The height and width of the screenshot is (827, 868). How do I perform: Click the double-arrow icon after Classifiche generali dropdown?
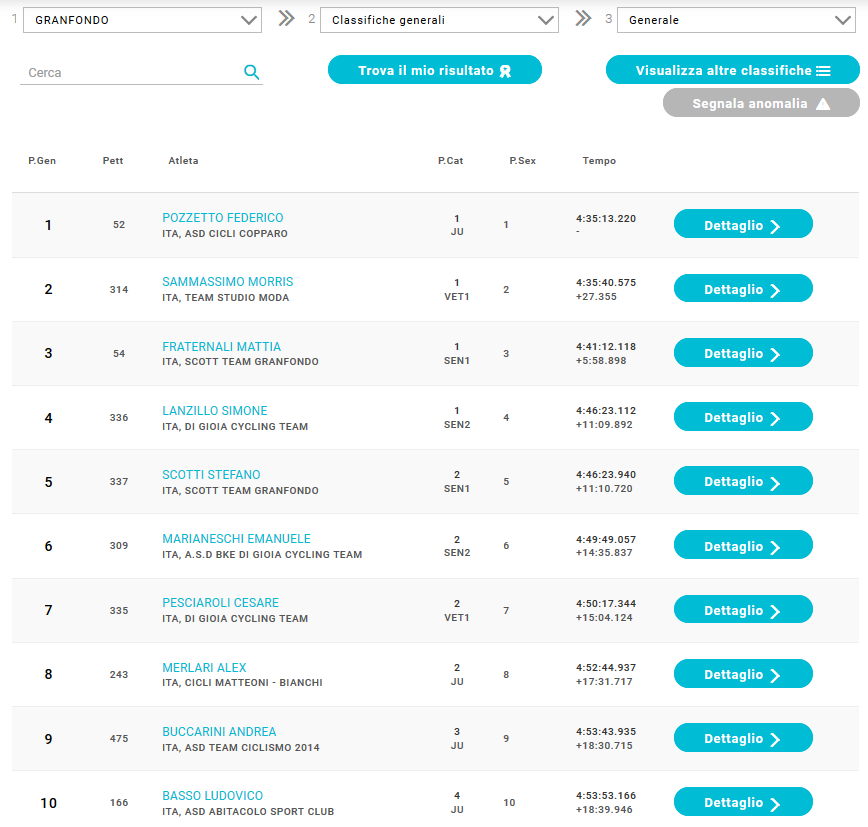point(583,19)
